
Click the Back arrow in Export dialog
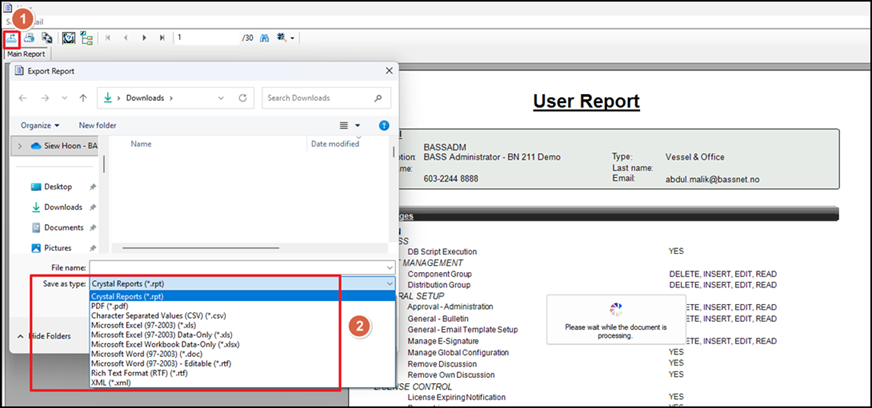tap(23, 98)
